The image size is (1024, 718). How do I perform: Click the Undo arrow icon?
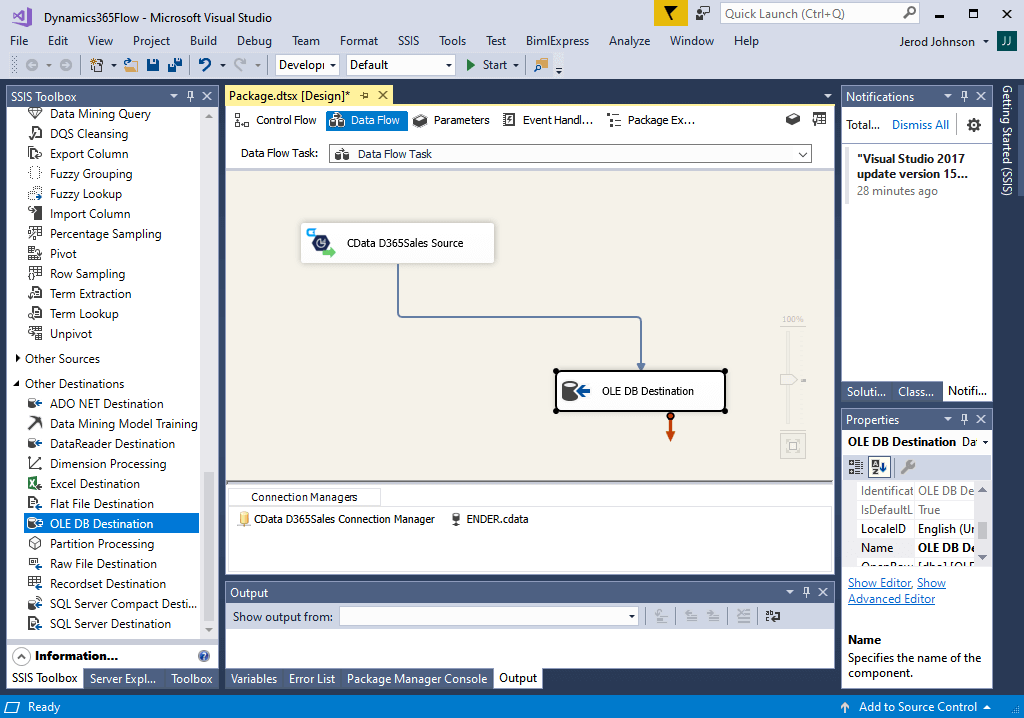coord(204,65)
